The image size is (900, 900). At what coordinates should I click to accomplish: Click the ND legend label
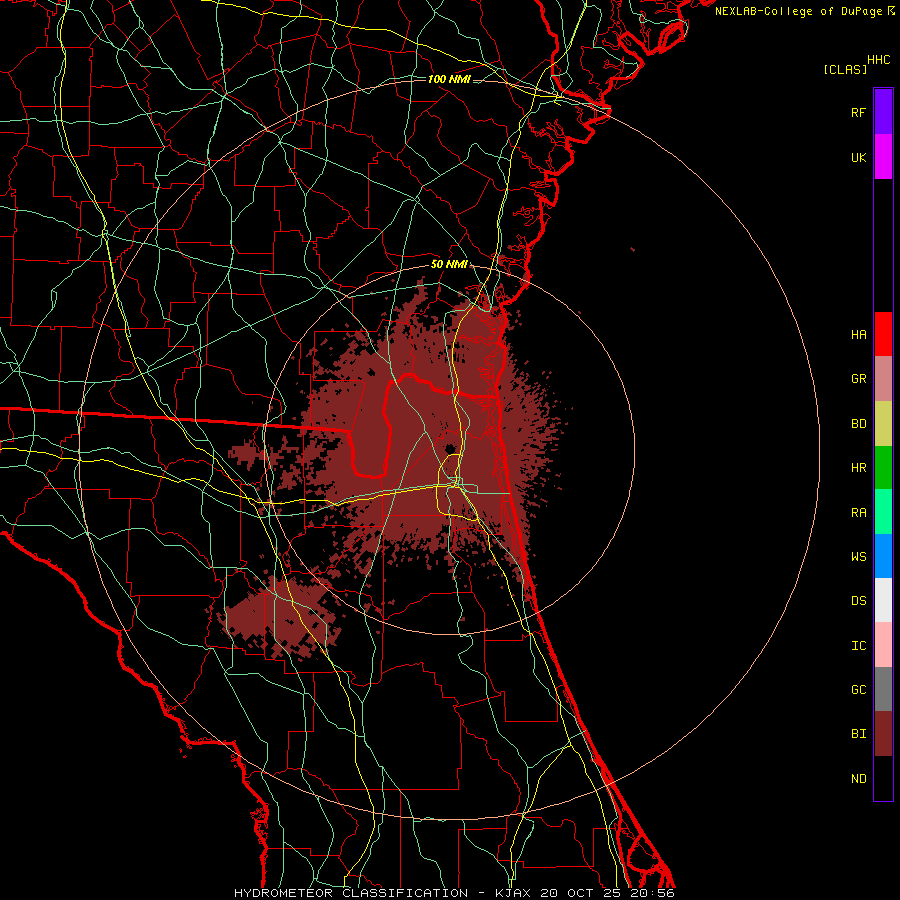pos(858,779)
